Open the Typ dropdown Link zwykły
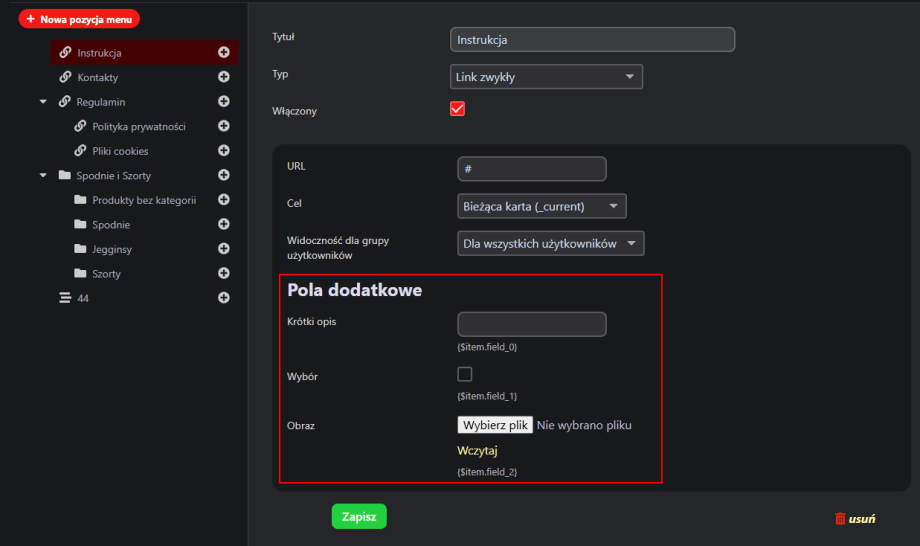Screen dimensions: 920x546 coord(546,77)
